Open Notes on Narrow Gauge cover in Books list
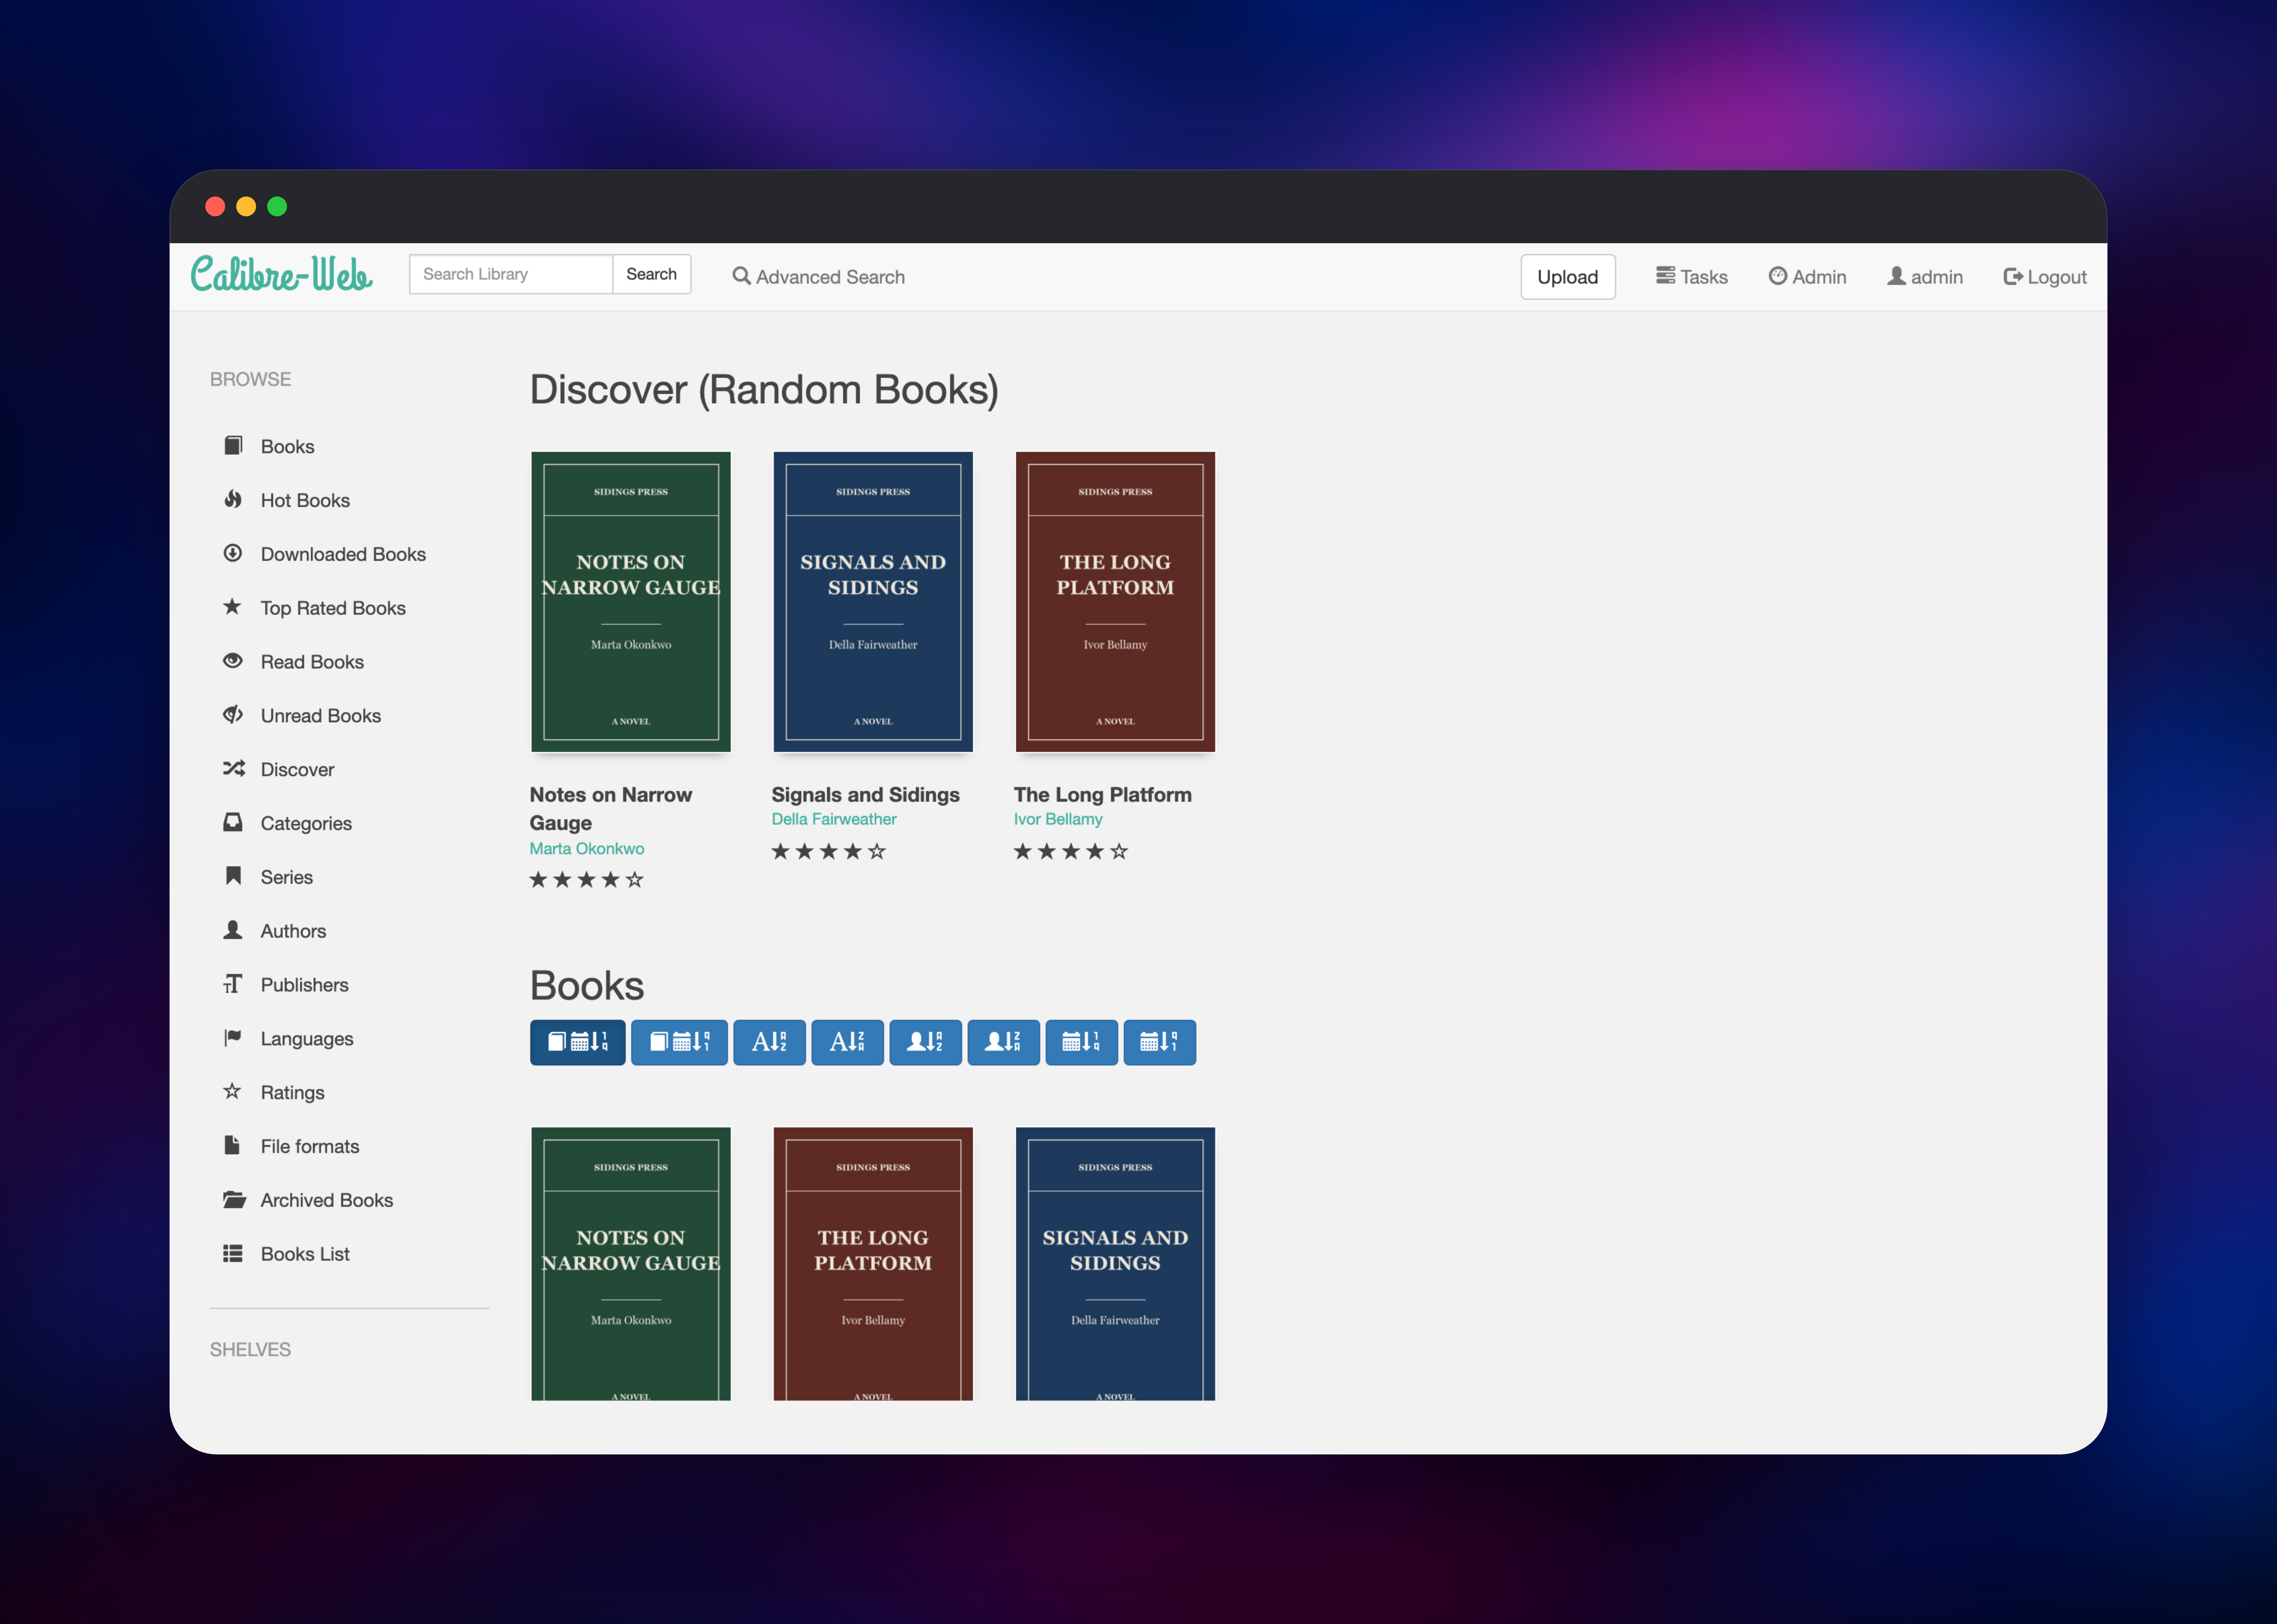This screenshot has width=2277, height=1624. [631, 1264]
